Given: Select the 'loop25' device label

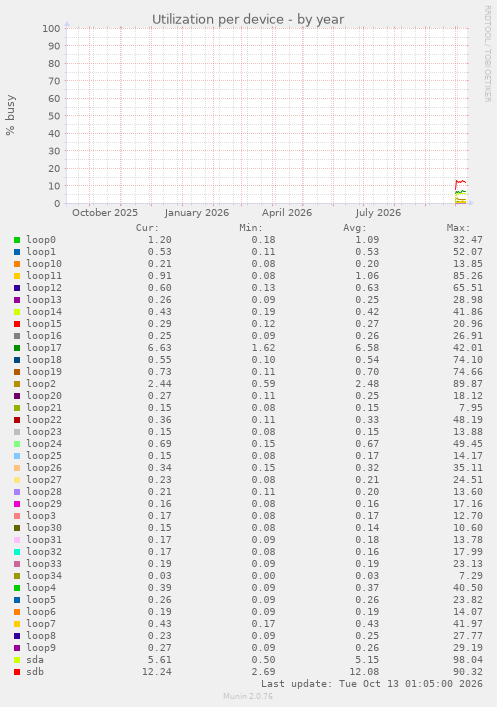Looking at the screenshot, I should 44,456.
